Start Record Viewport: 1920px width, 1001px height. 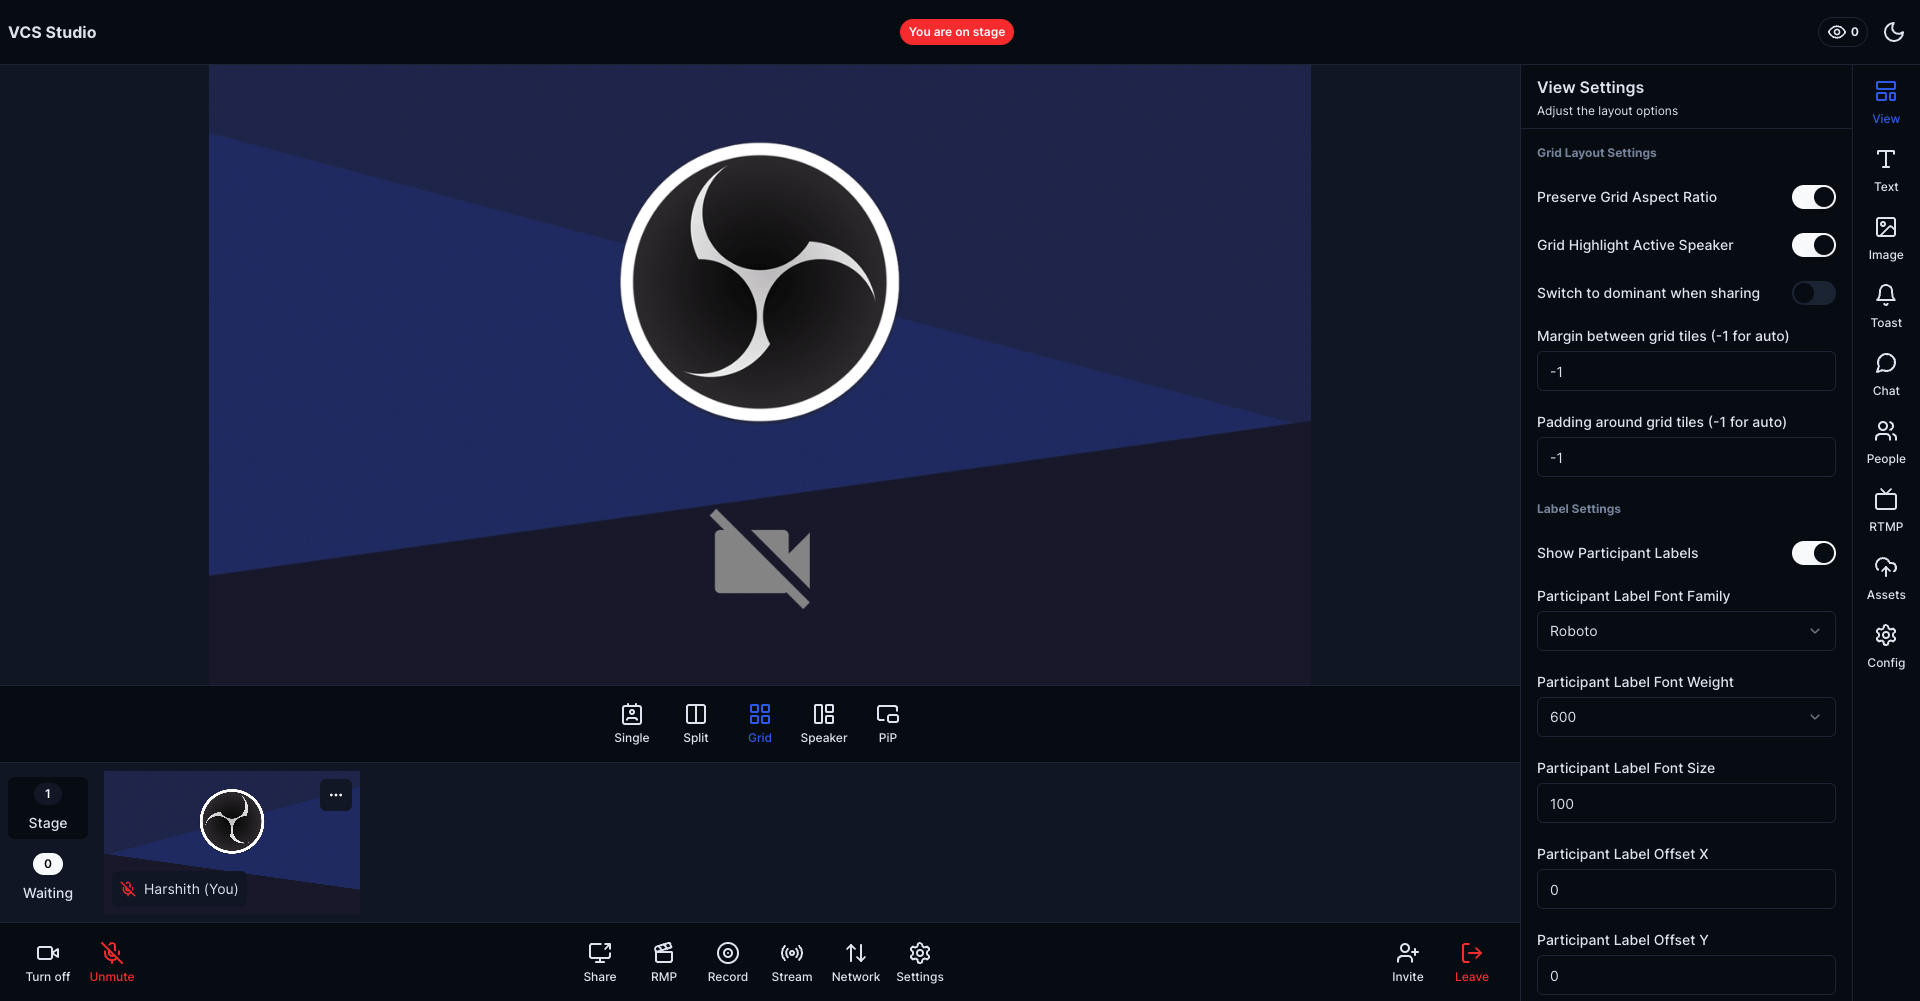click(x=728, y=962)
